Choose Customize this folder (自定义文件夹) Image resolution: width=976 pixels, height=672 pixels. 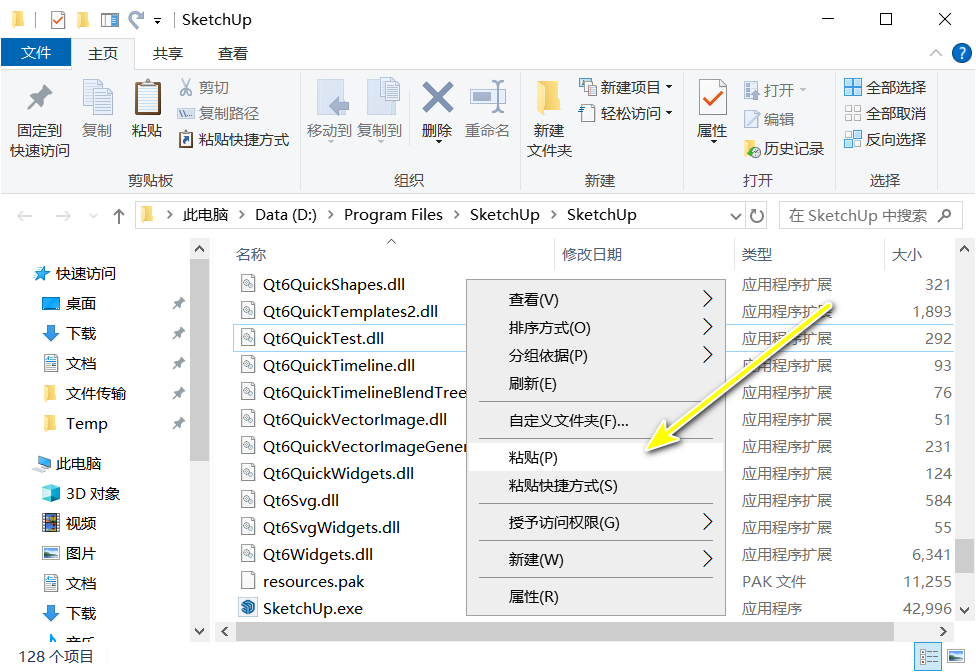point(596,421)
